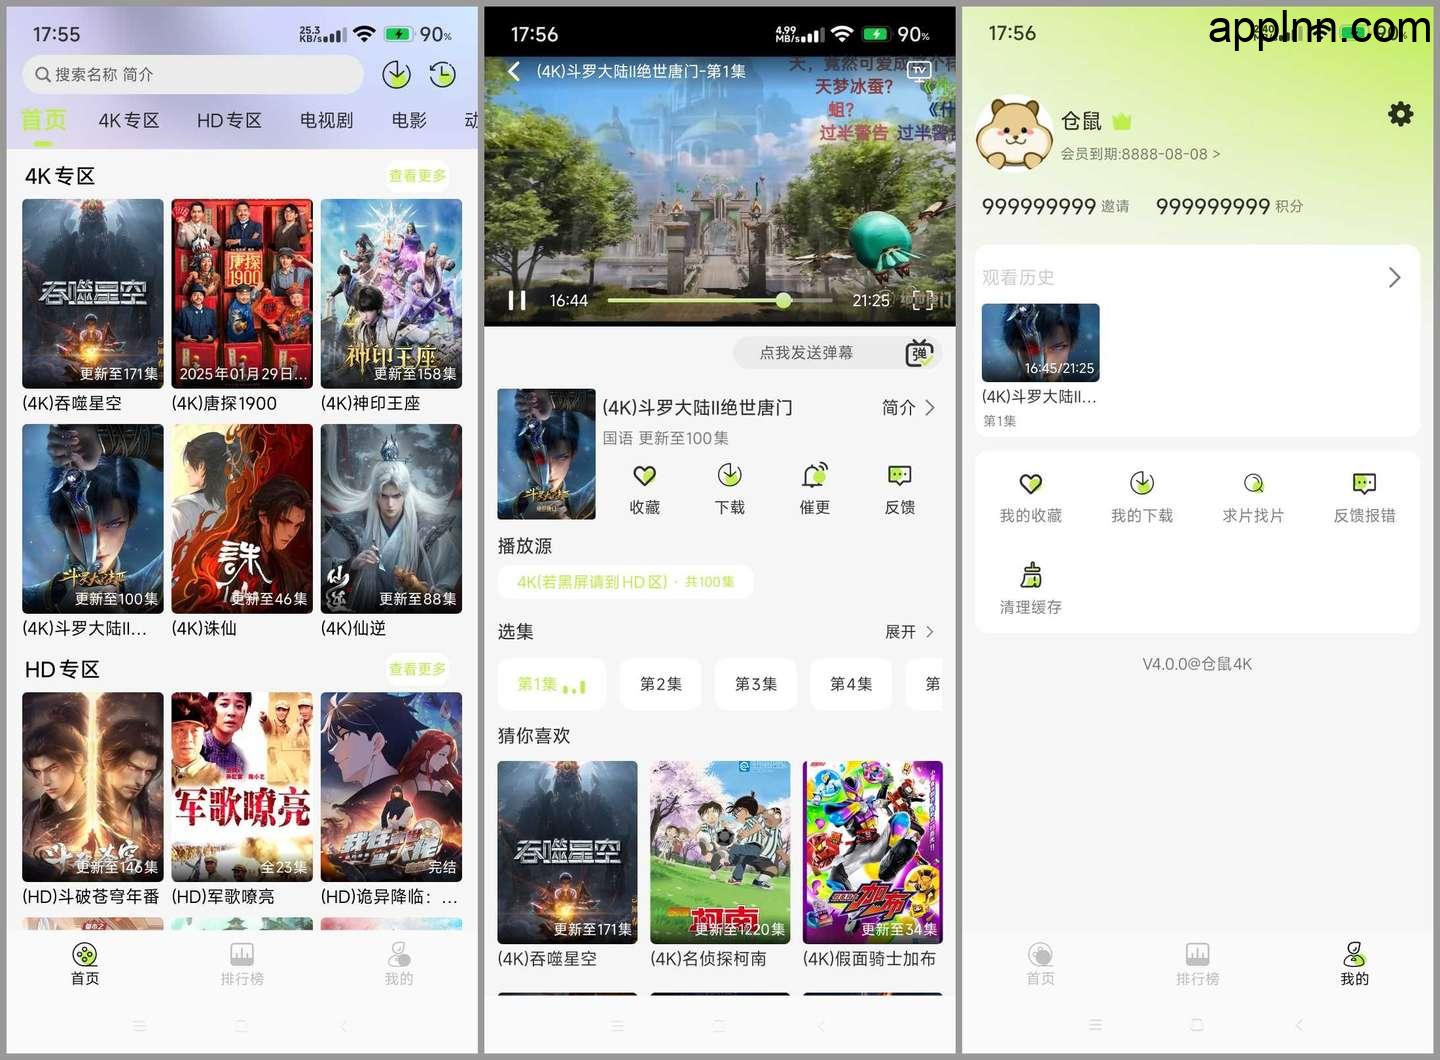Tap the 清理缓存 clear cache icon
1440x1060 pixels.
1031,575
